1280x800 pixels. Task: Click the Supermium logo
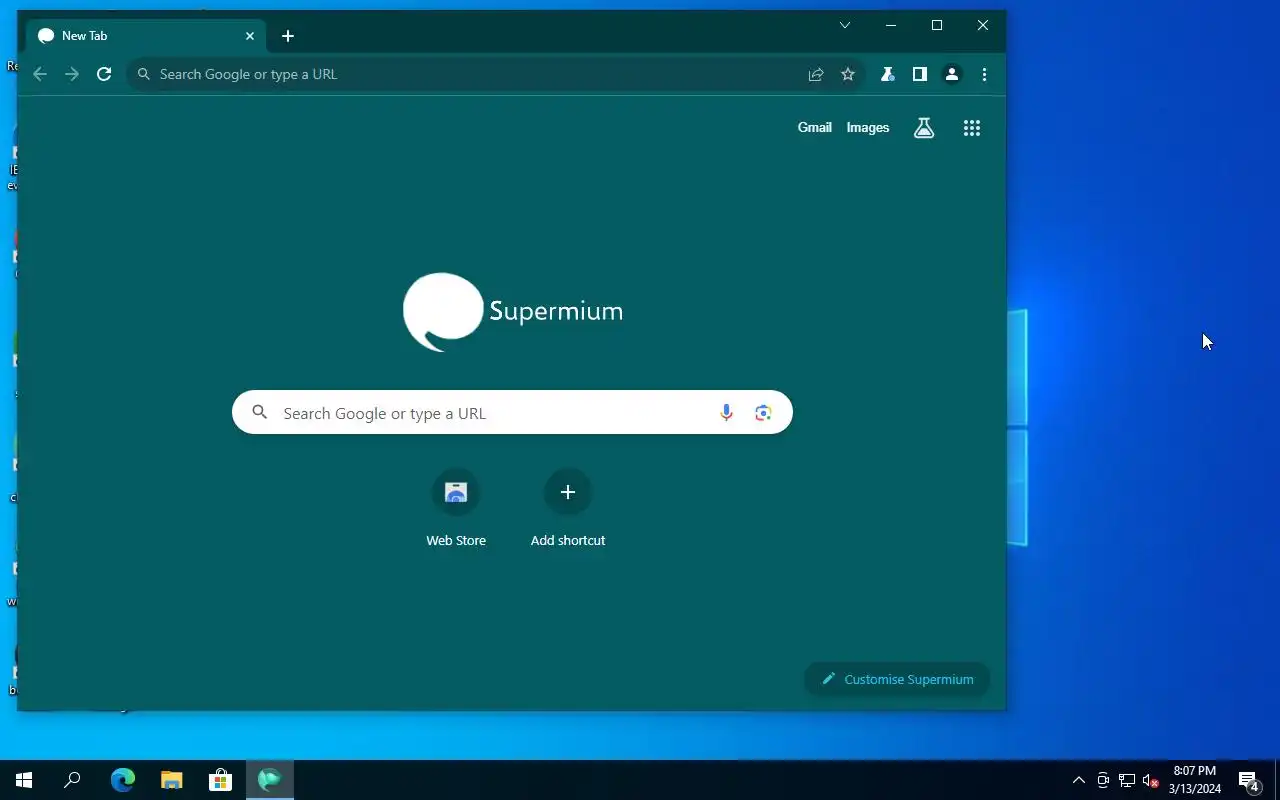(513, 312)
